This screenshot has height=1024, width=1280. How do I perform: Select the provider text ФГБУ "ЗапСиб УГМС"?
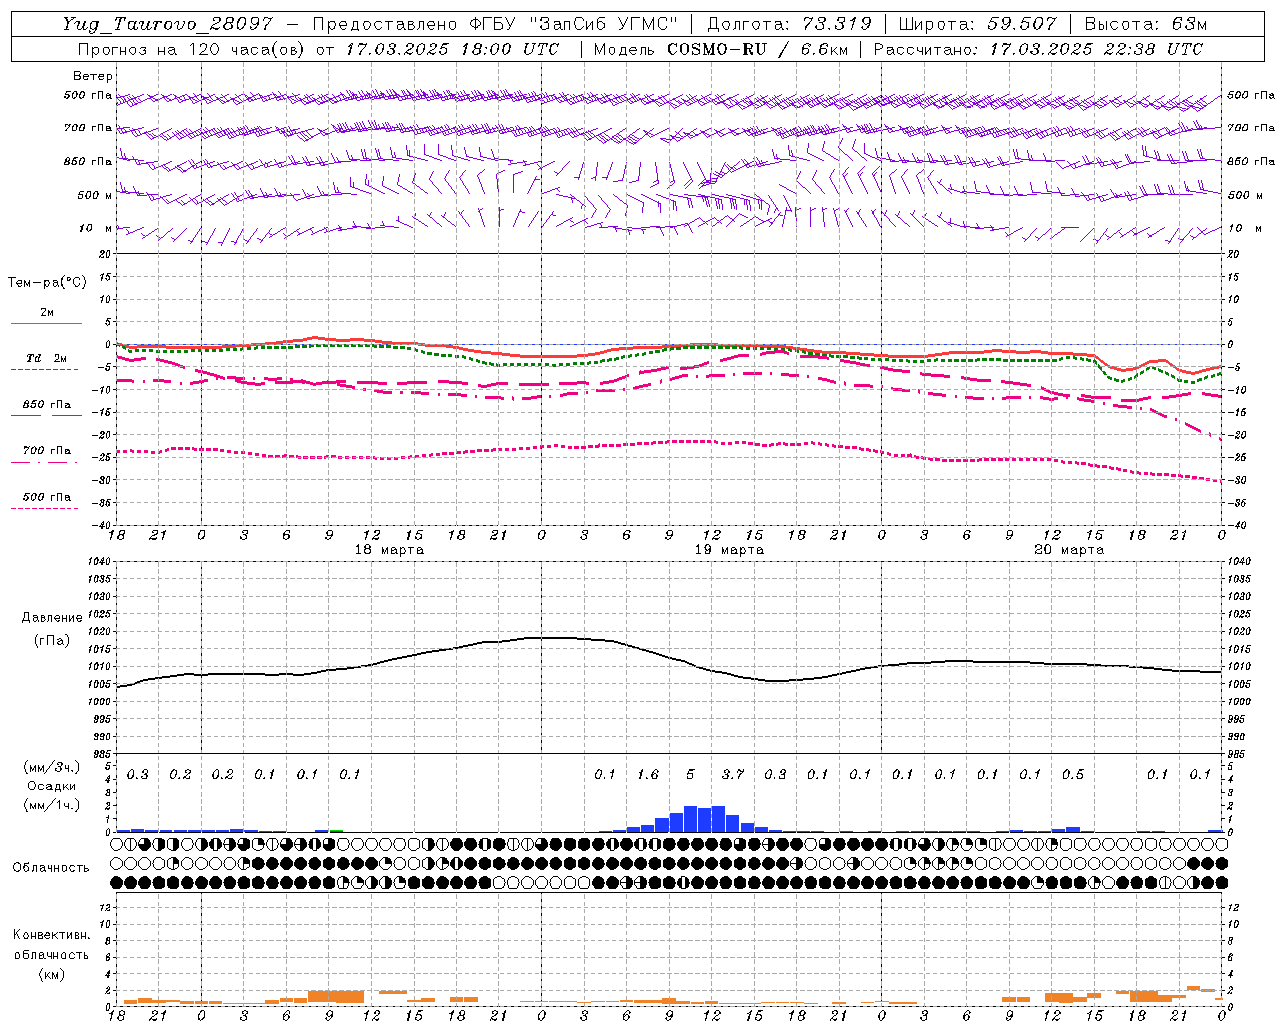click(x=573, y=24)
